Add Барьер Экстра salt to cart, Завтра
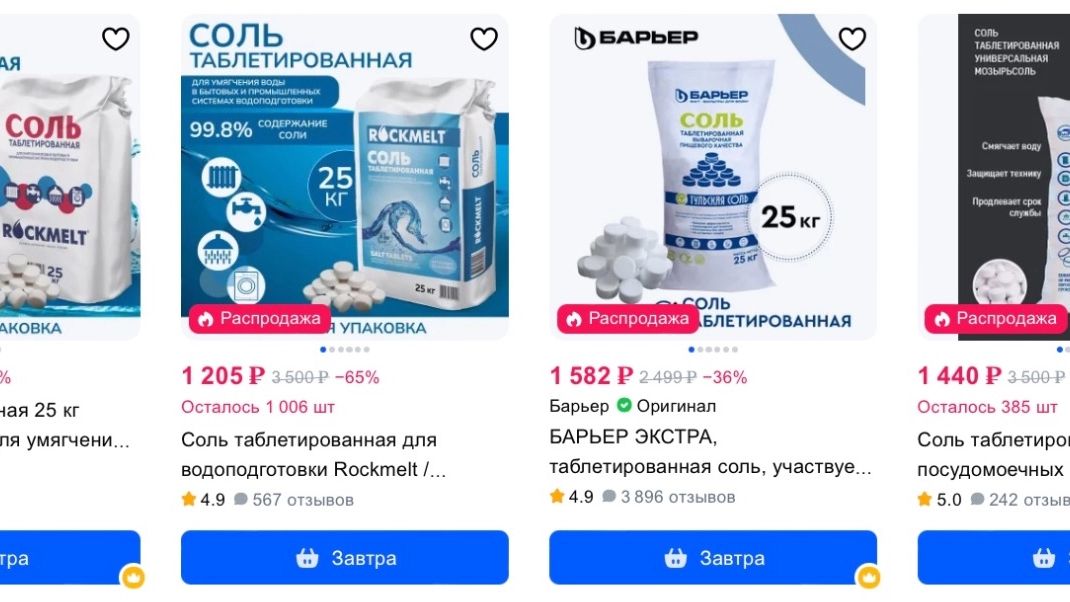Image resolution: width=1070 pixels, height=602 pixels. coord(713,558)
